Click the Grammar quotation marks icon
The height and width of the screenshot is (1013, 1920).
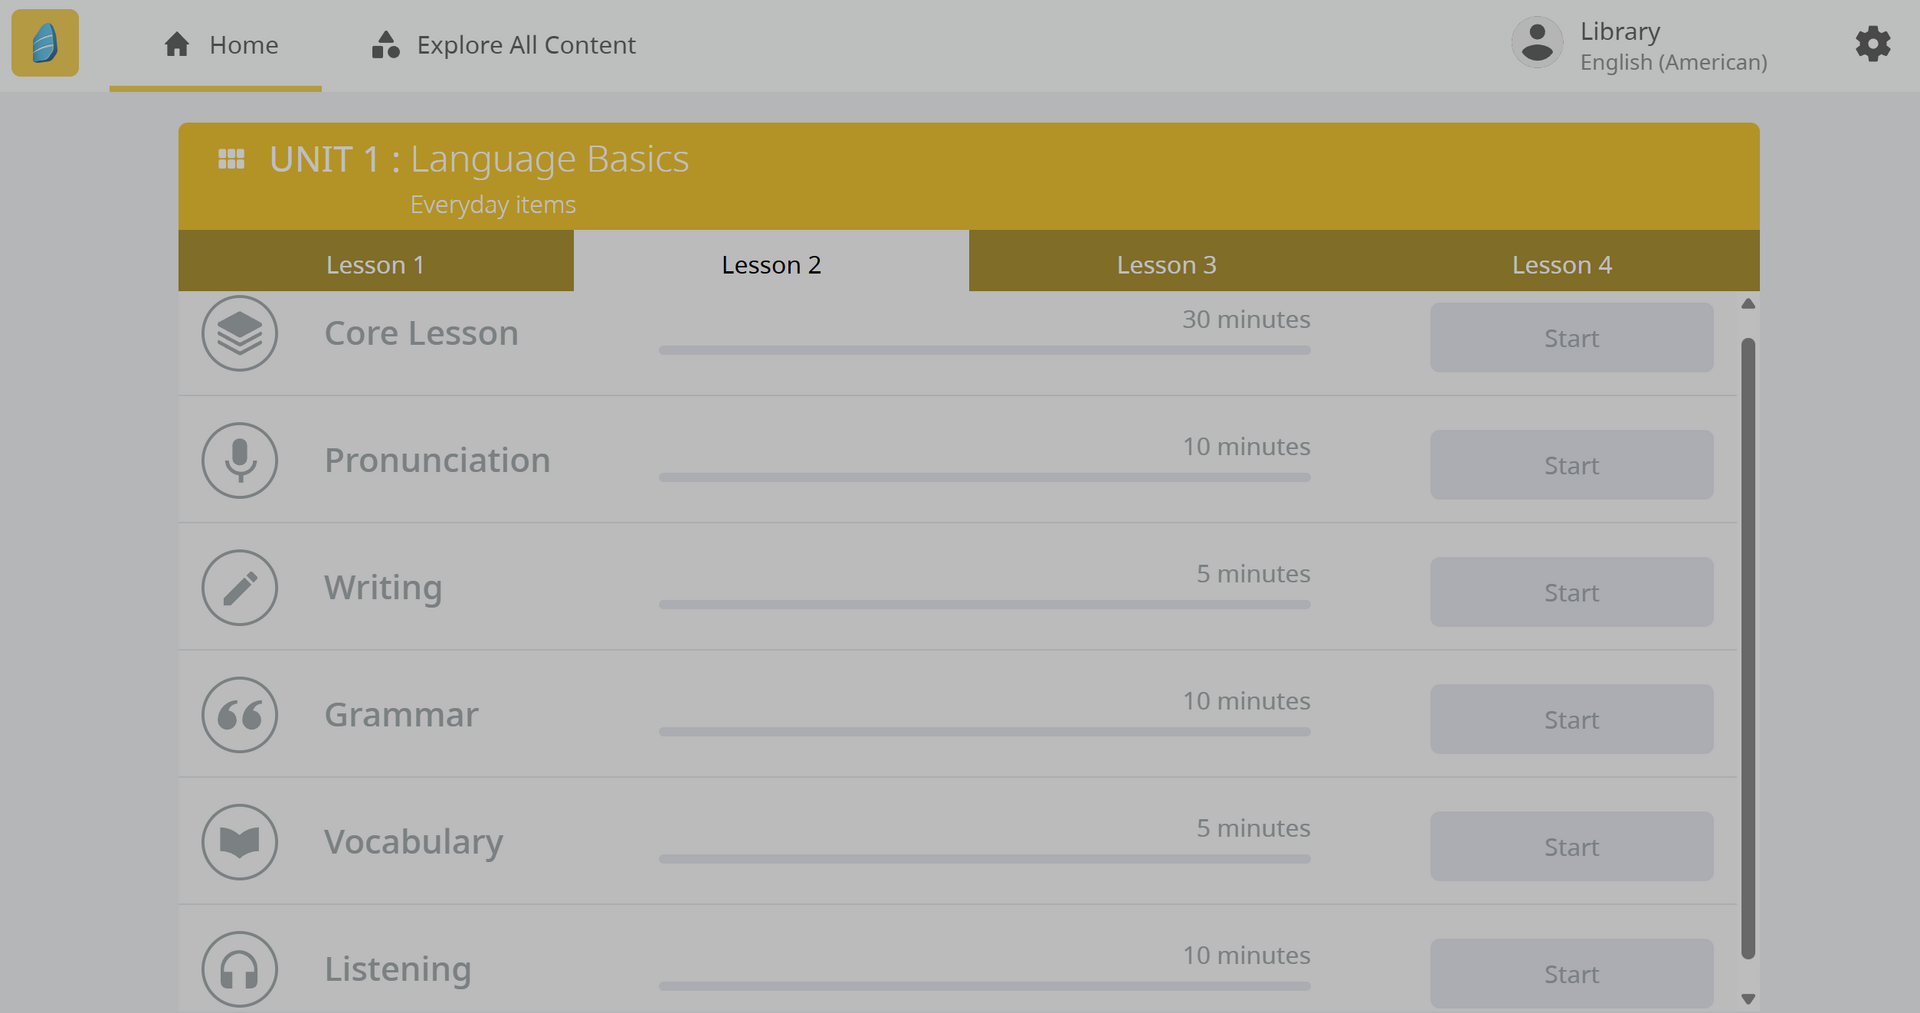pyautogui.click(x=239, y=714)
